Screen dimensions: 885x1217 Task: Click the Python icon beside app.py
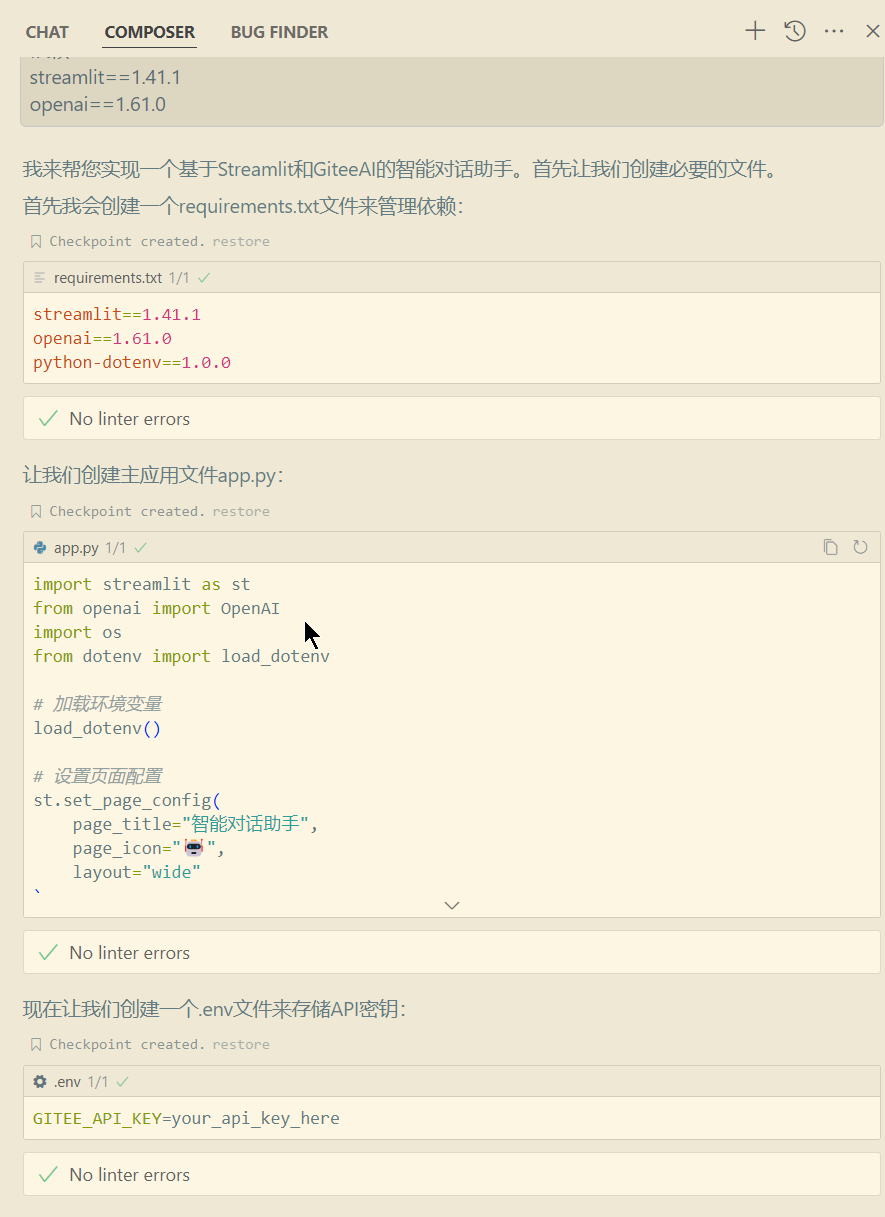tap(40, 548)
